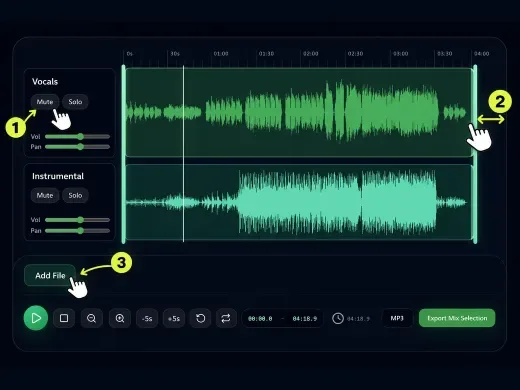Zoom out the timeline with the magnifier minus icon
Image resolution: width=520 pixels, height=390 pixels.
point(91,318)
